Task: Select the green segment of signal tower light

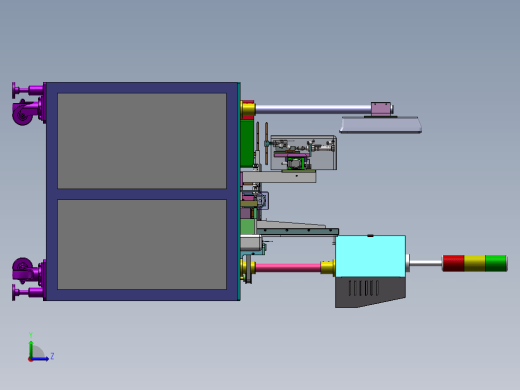Action: point(496,263)
